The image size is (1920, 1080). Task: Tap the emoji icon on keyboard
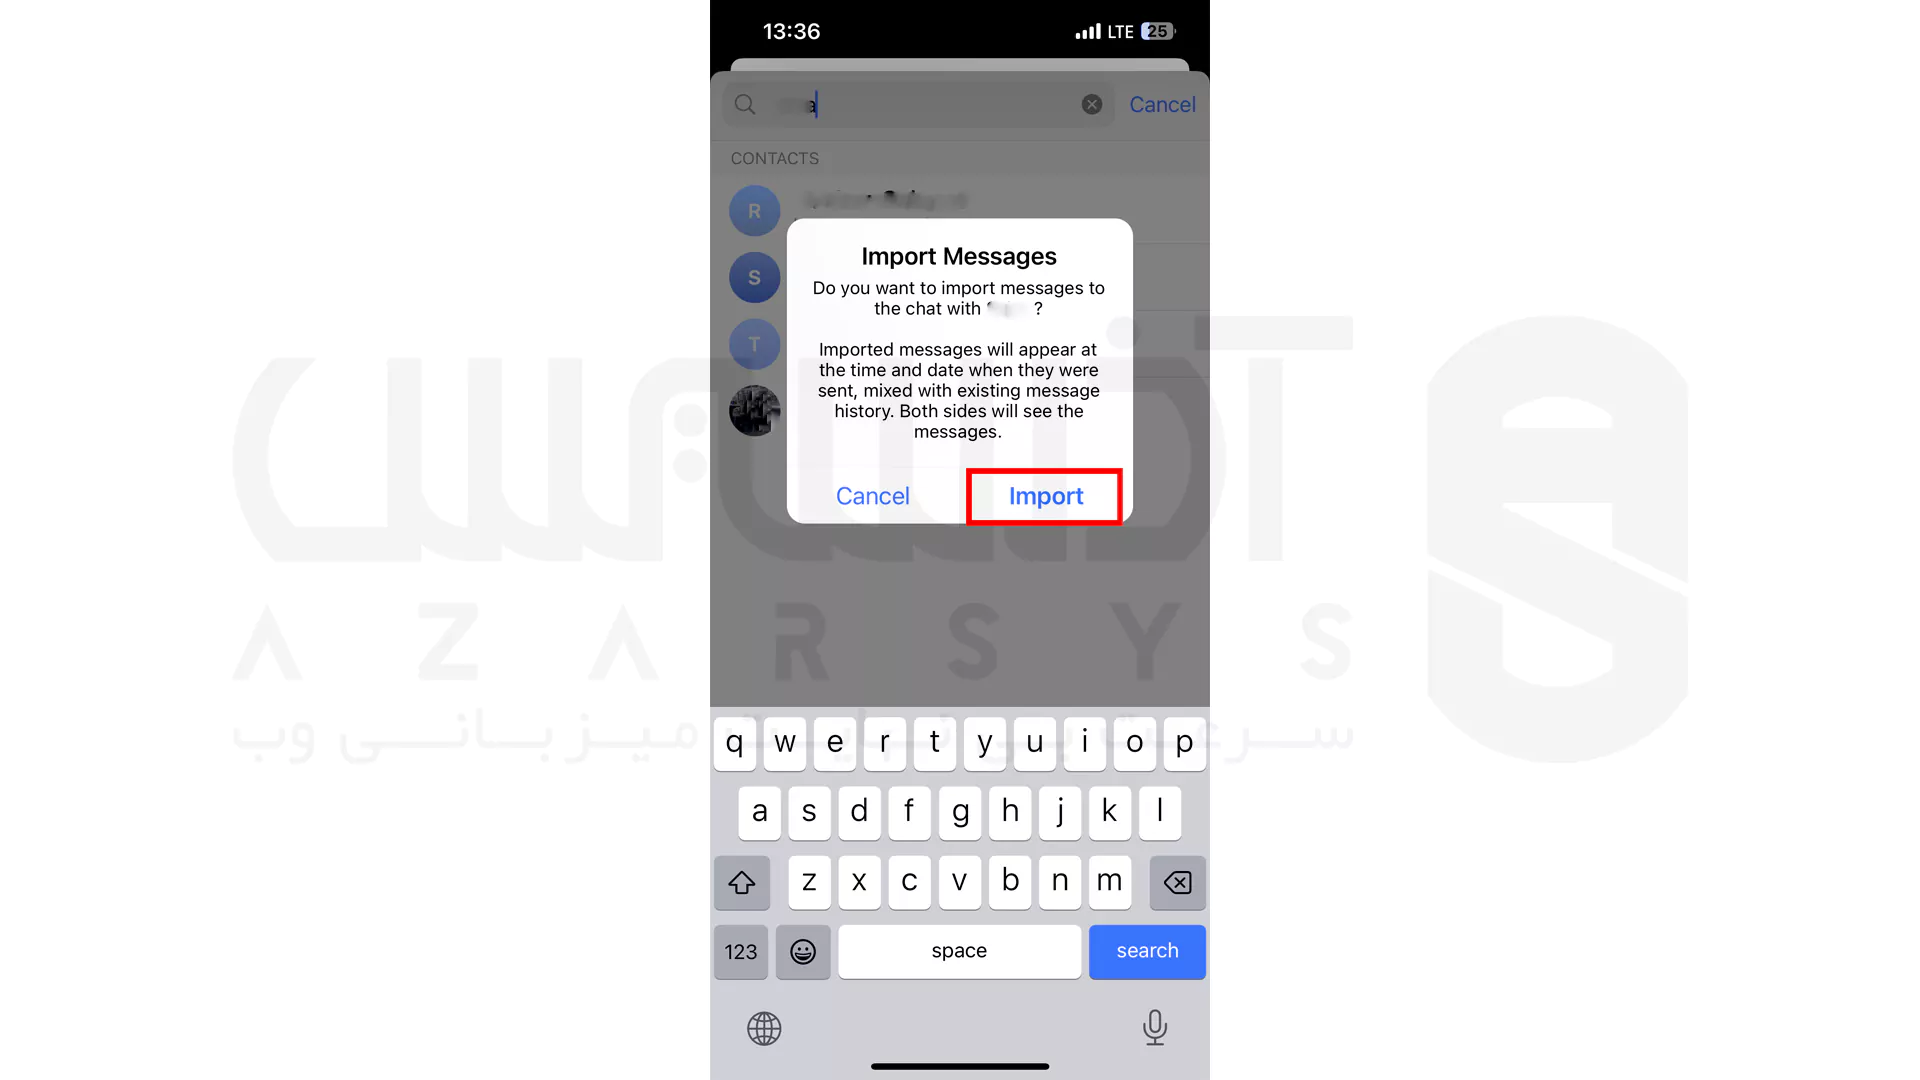[802, 951]
